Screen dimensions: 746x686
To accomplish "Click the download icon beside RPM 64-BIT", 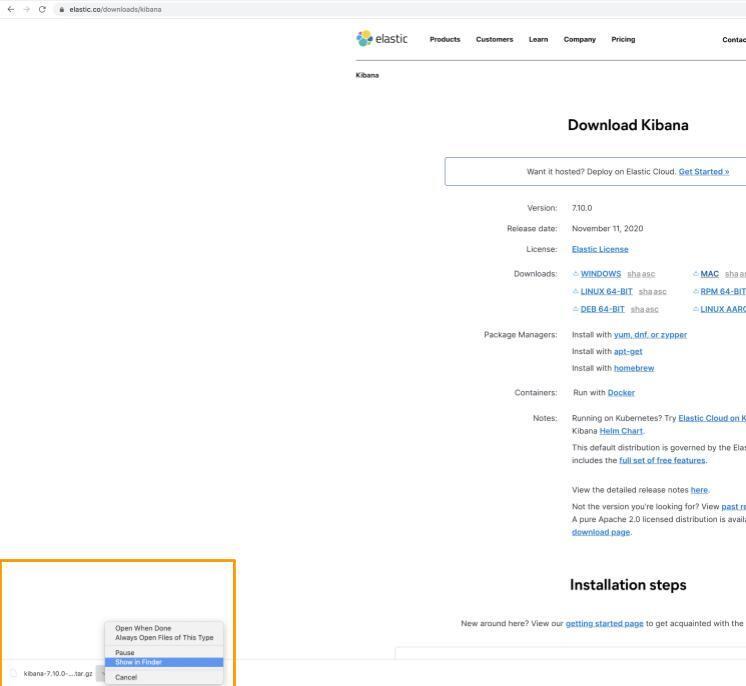I will [x=696, y=291].
